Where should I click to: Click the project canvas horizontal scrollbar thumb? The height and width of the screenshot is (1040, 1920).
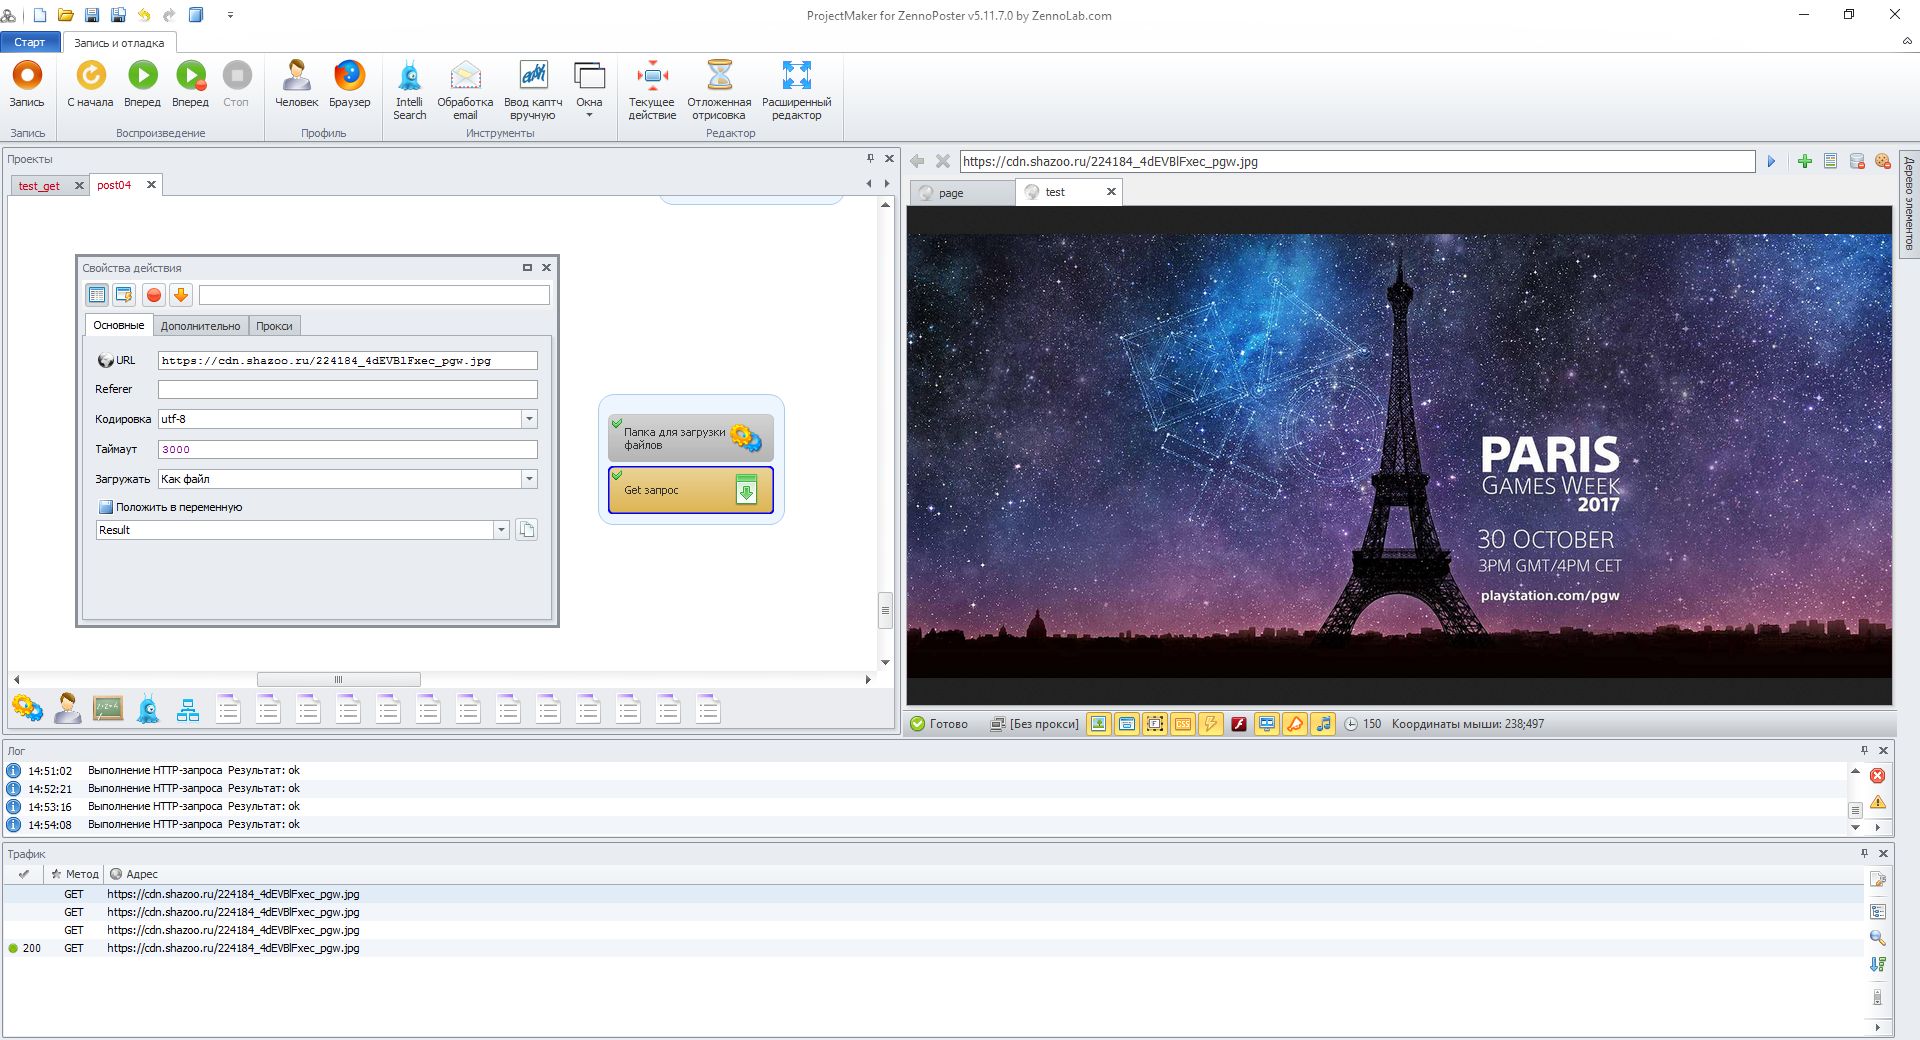pos(338,680)
